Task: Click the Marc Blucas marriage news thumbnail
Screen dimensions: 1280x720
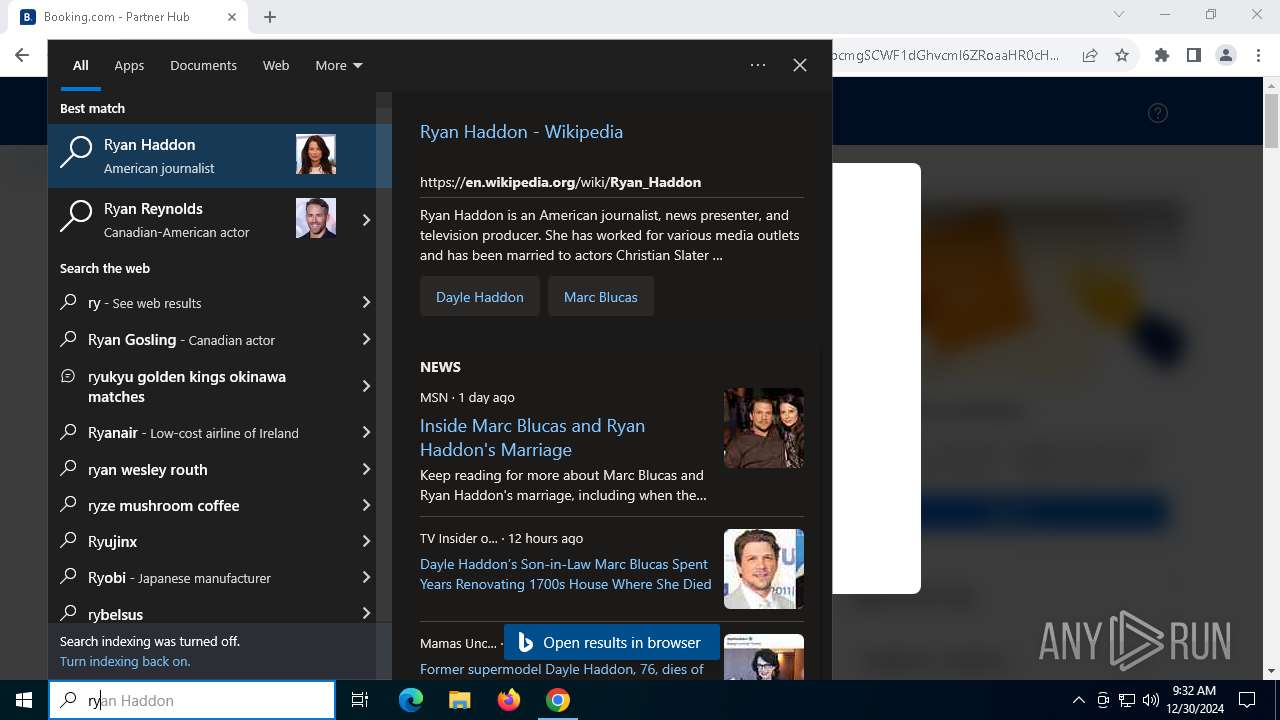Action: pos(764,428)
